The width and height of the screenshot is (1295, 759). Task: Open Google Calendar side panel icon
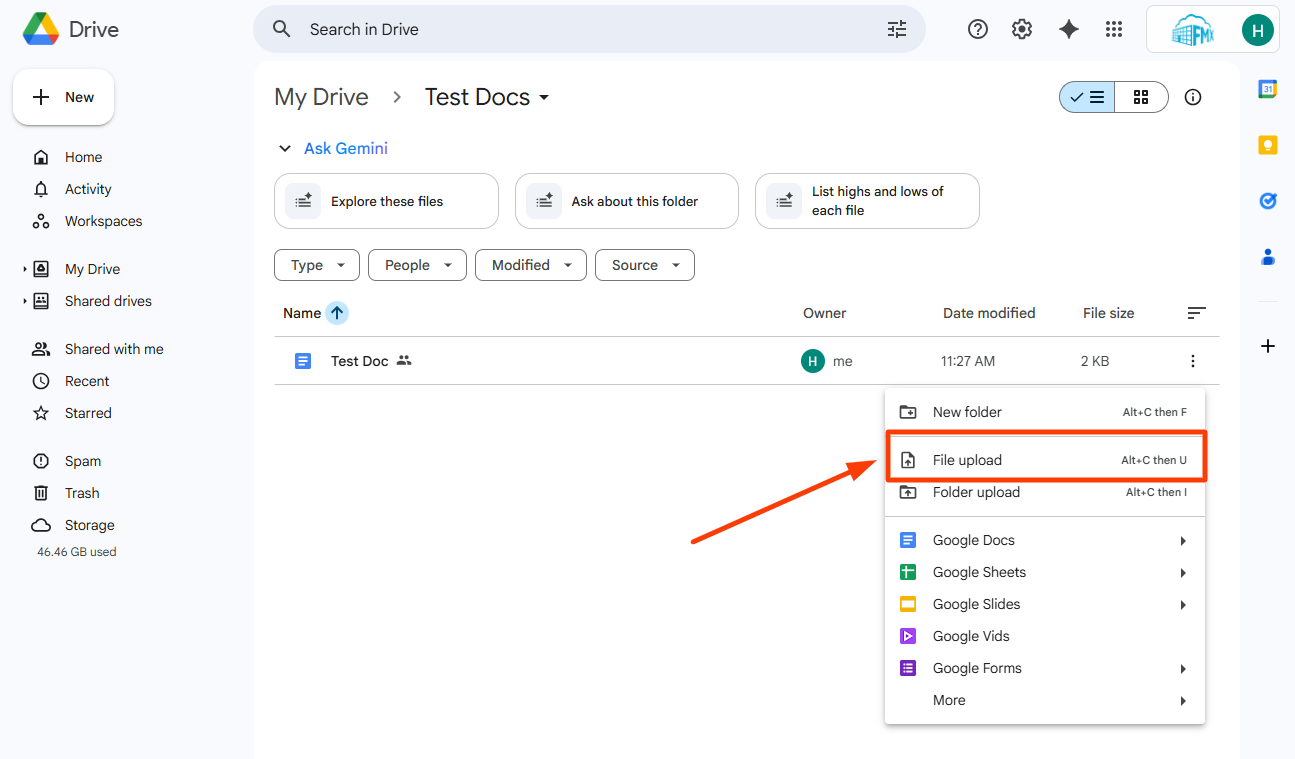pos(1268,89)
